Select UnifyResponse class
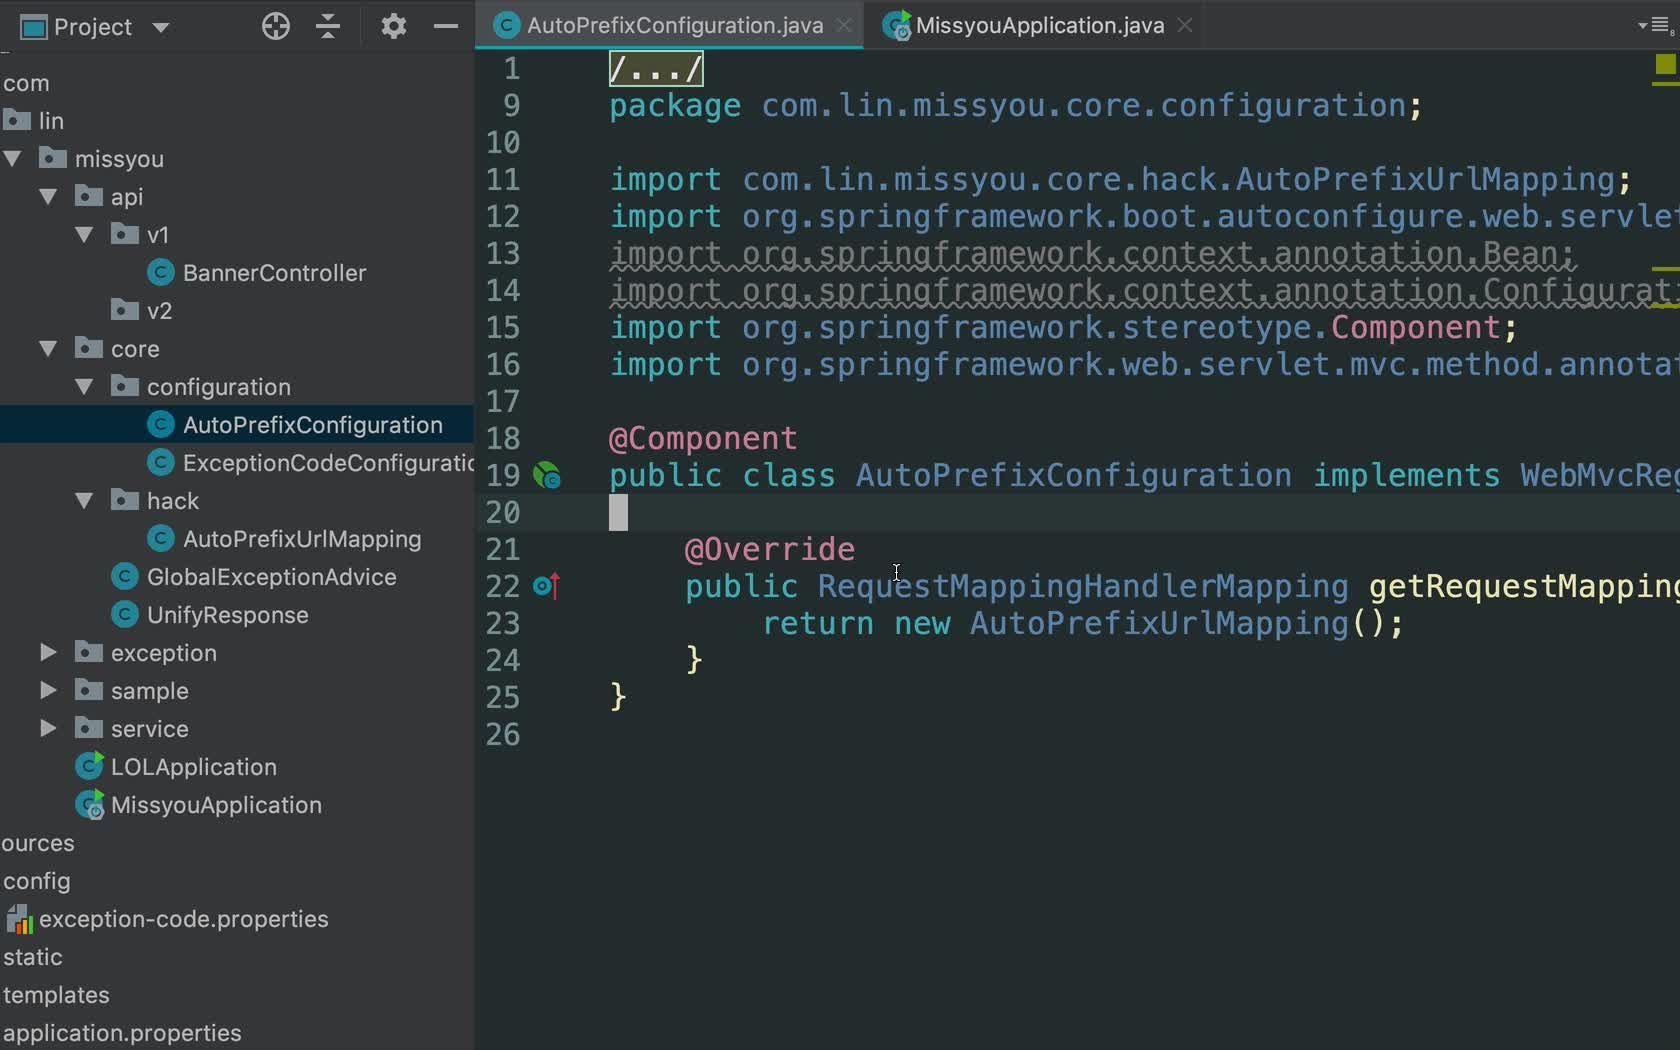Screen dimensions: 1680x1050 click(227, 615)
